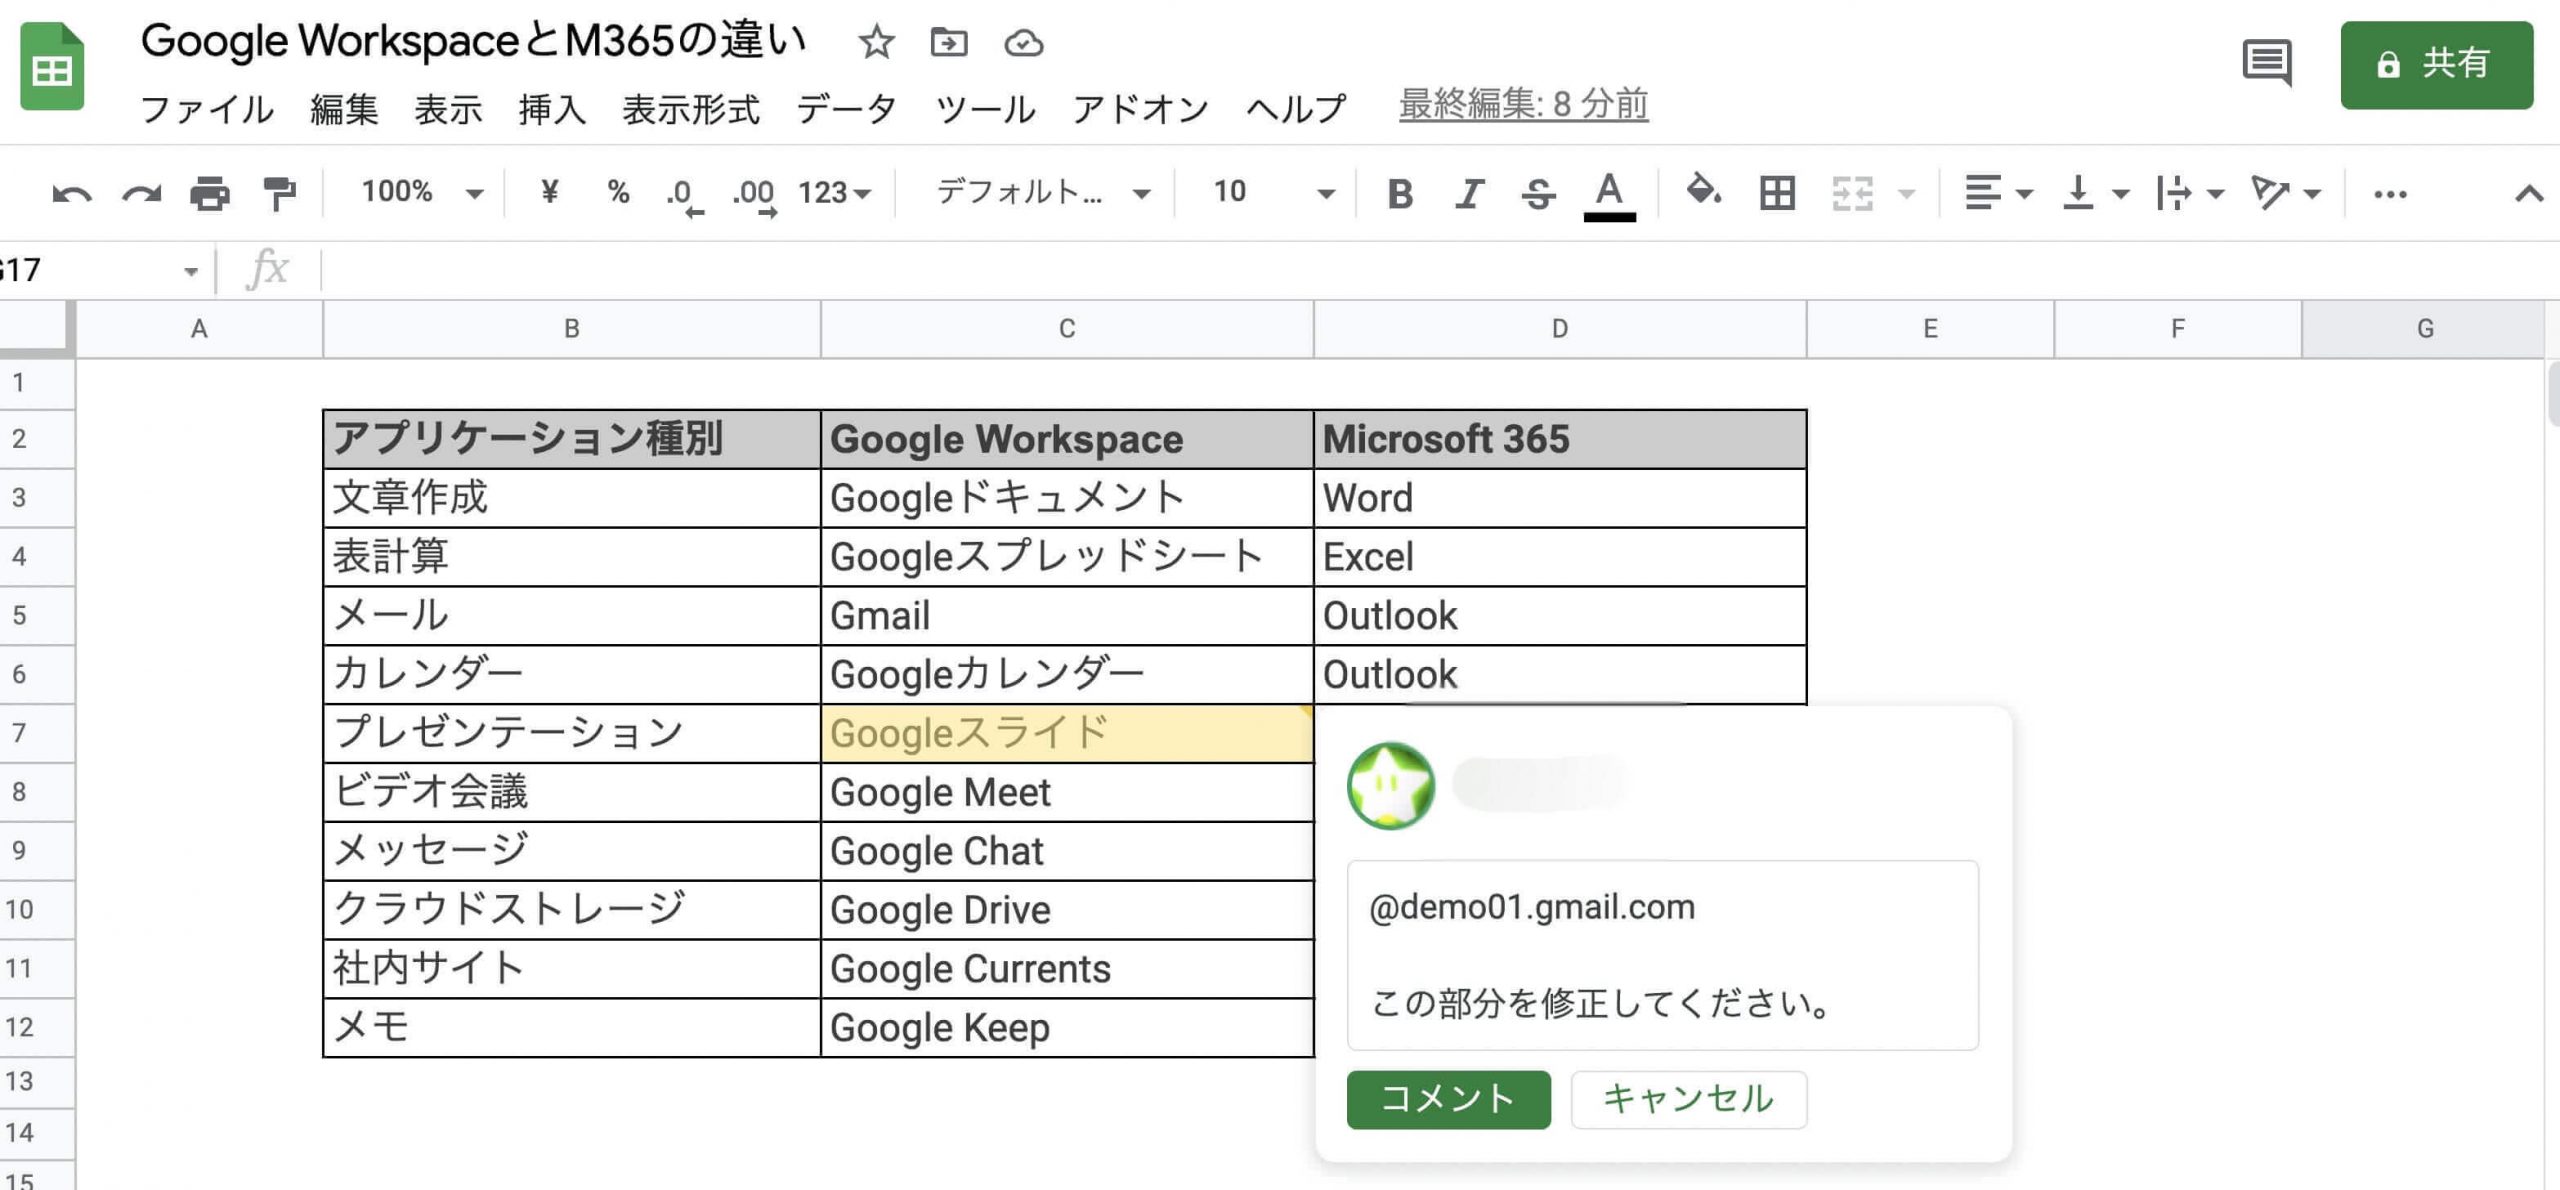Select the Google Keep cell
Screen dimensions: 2560x1190
pyautogui.click(x=1066, y=1028)
